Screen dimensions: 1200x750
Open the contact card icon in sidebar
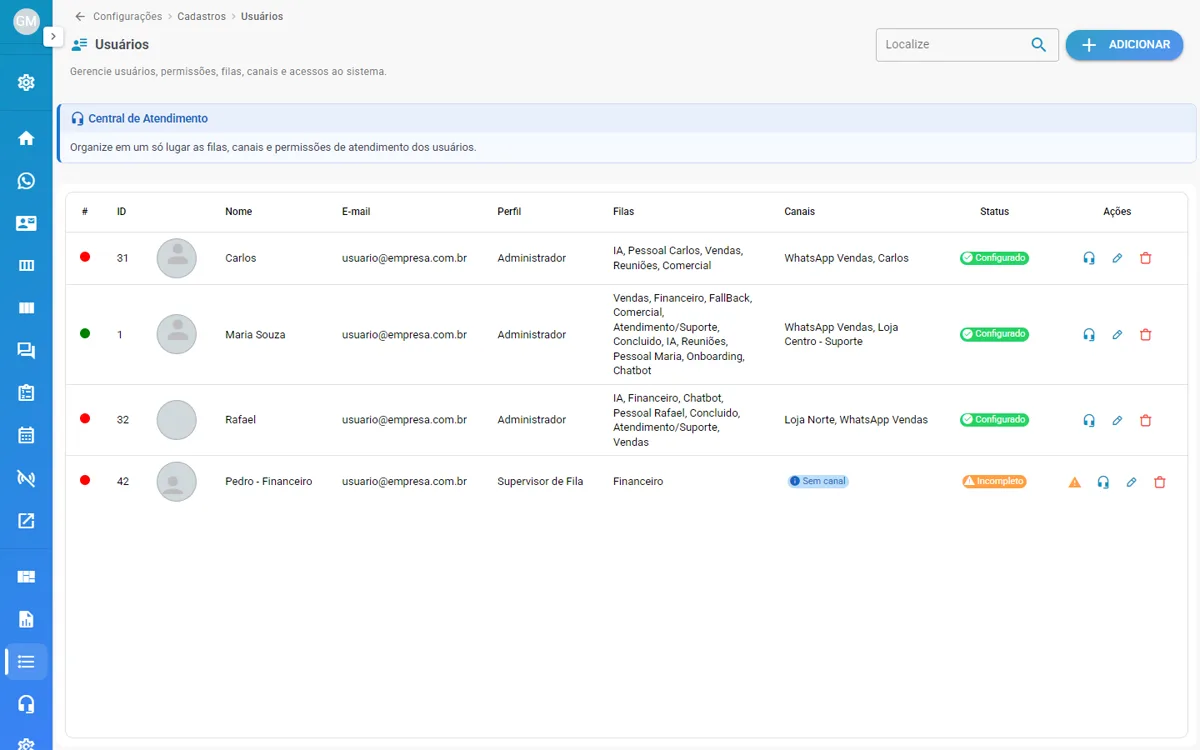(x=26, y=224)
